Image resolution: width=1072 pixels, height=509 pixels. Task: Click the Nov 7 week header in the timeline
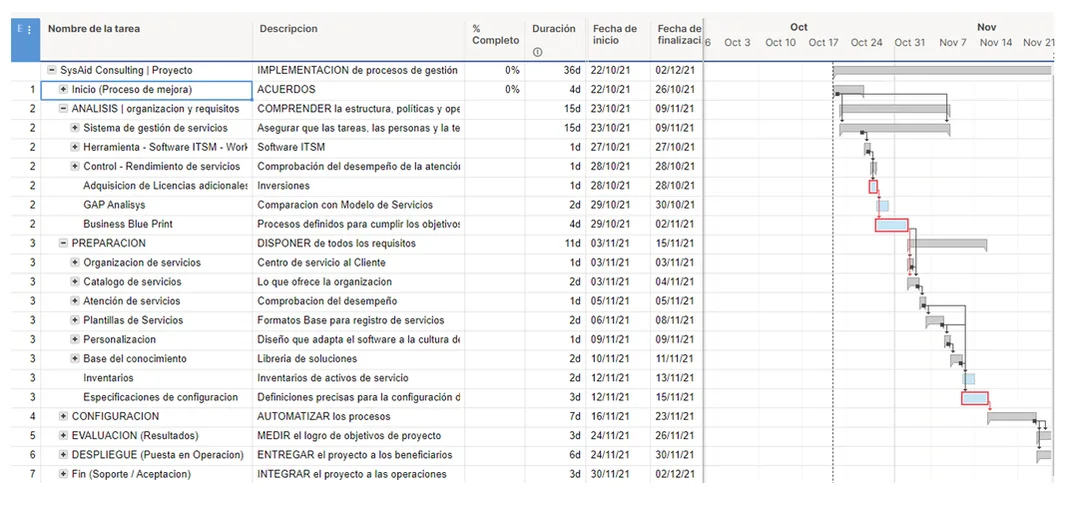click(x=952, y=42)
